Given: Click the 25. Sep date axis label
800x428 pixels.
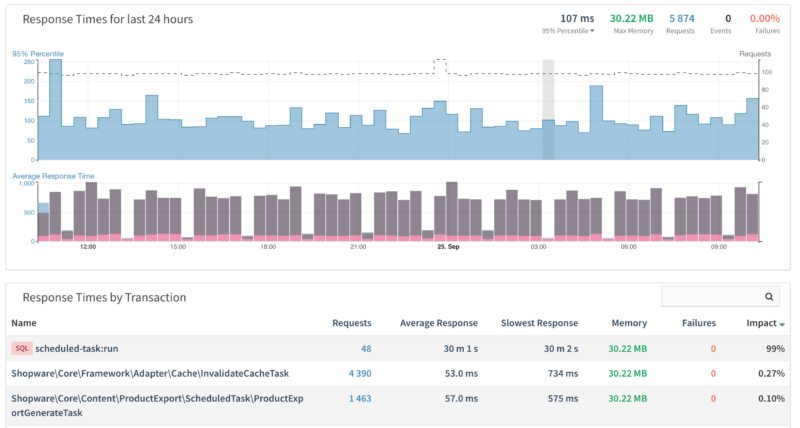Looking at the screenshot, I should [x=448, y=247].
